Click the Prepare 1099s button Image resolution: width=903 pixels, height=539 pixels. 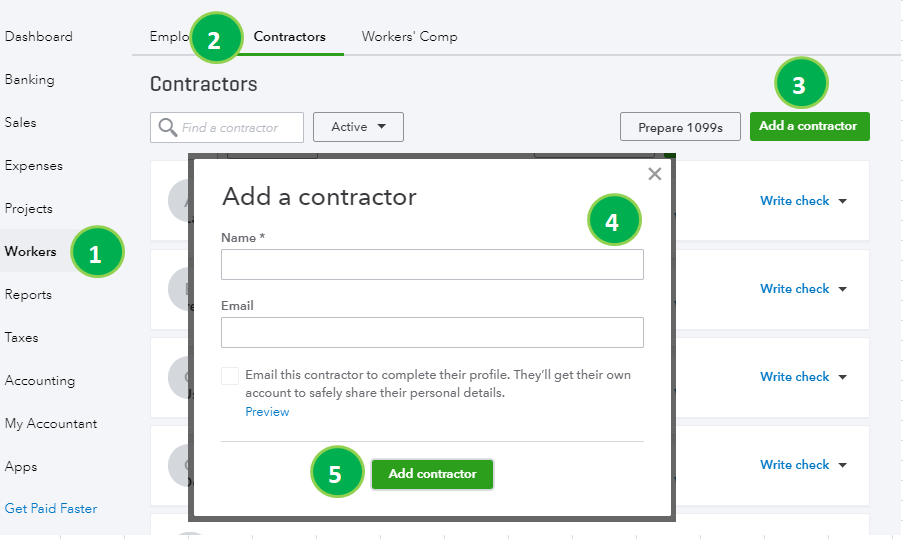tap(680, 127)
